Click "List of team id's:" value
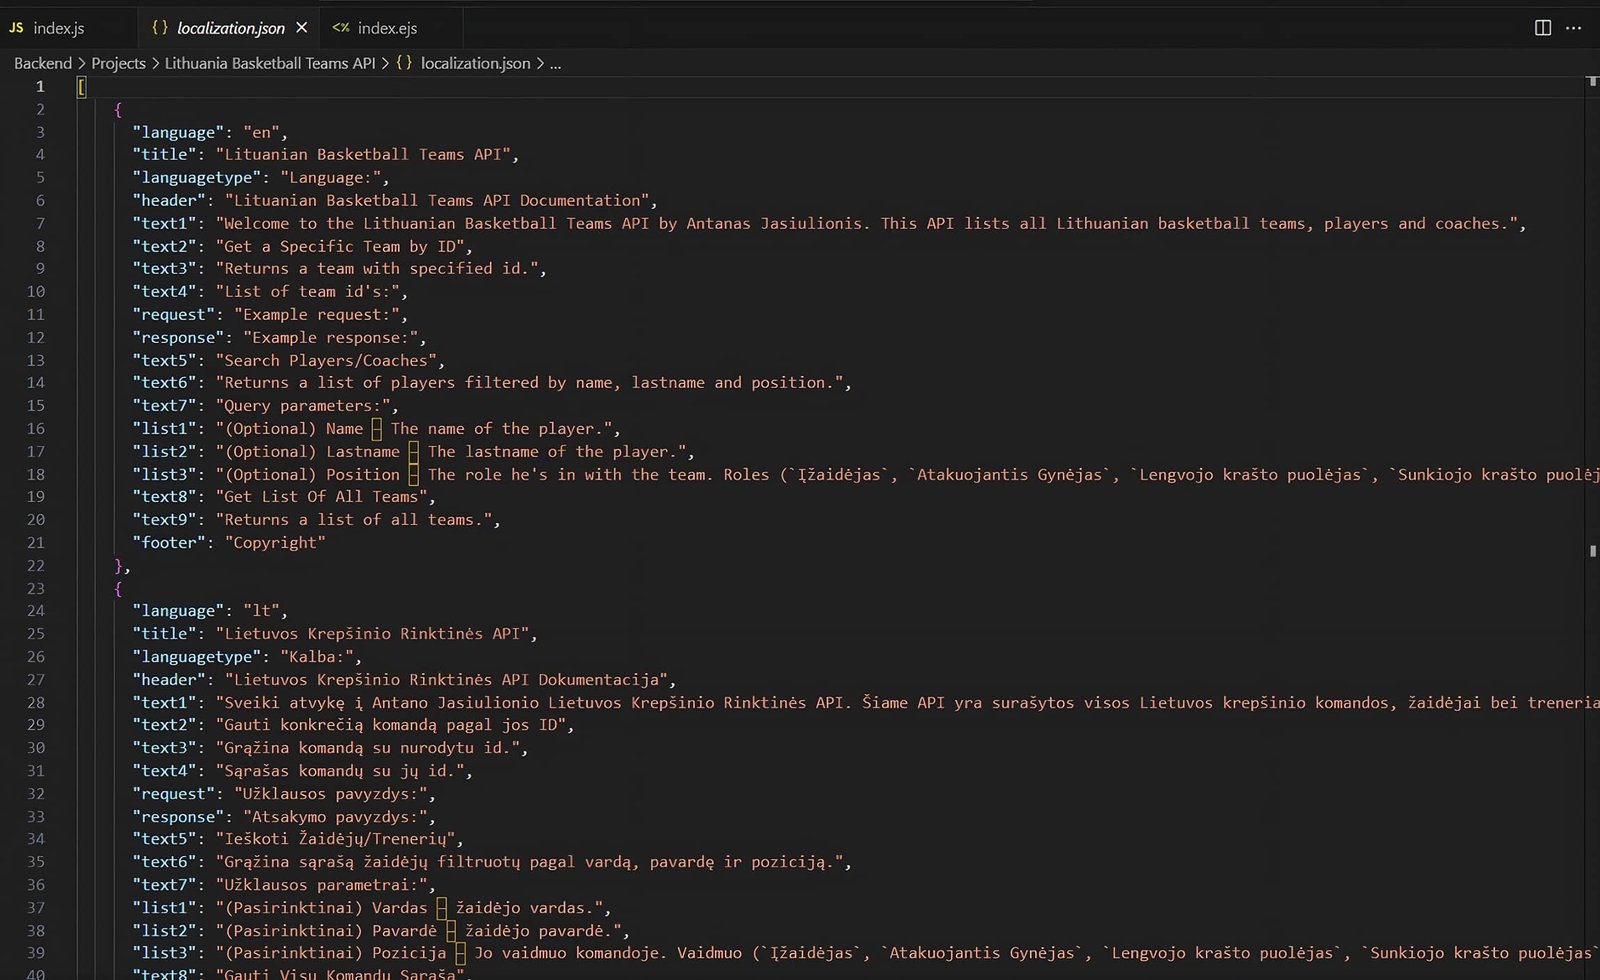1600x980 pixels. (x=308, y=291)
